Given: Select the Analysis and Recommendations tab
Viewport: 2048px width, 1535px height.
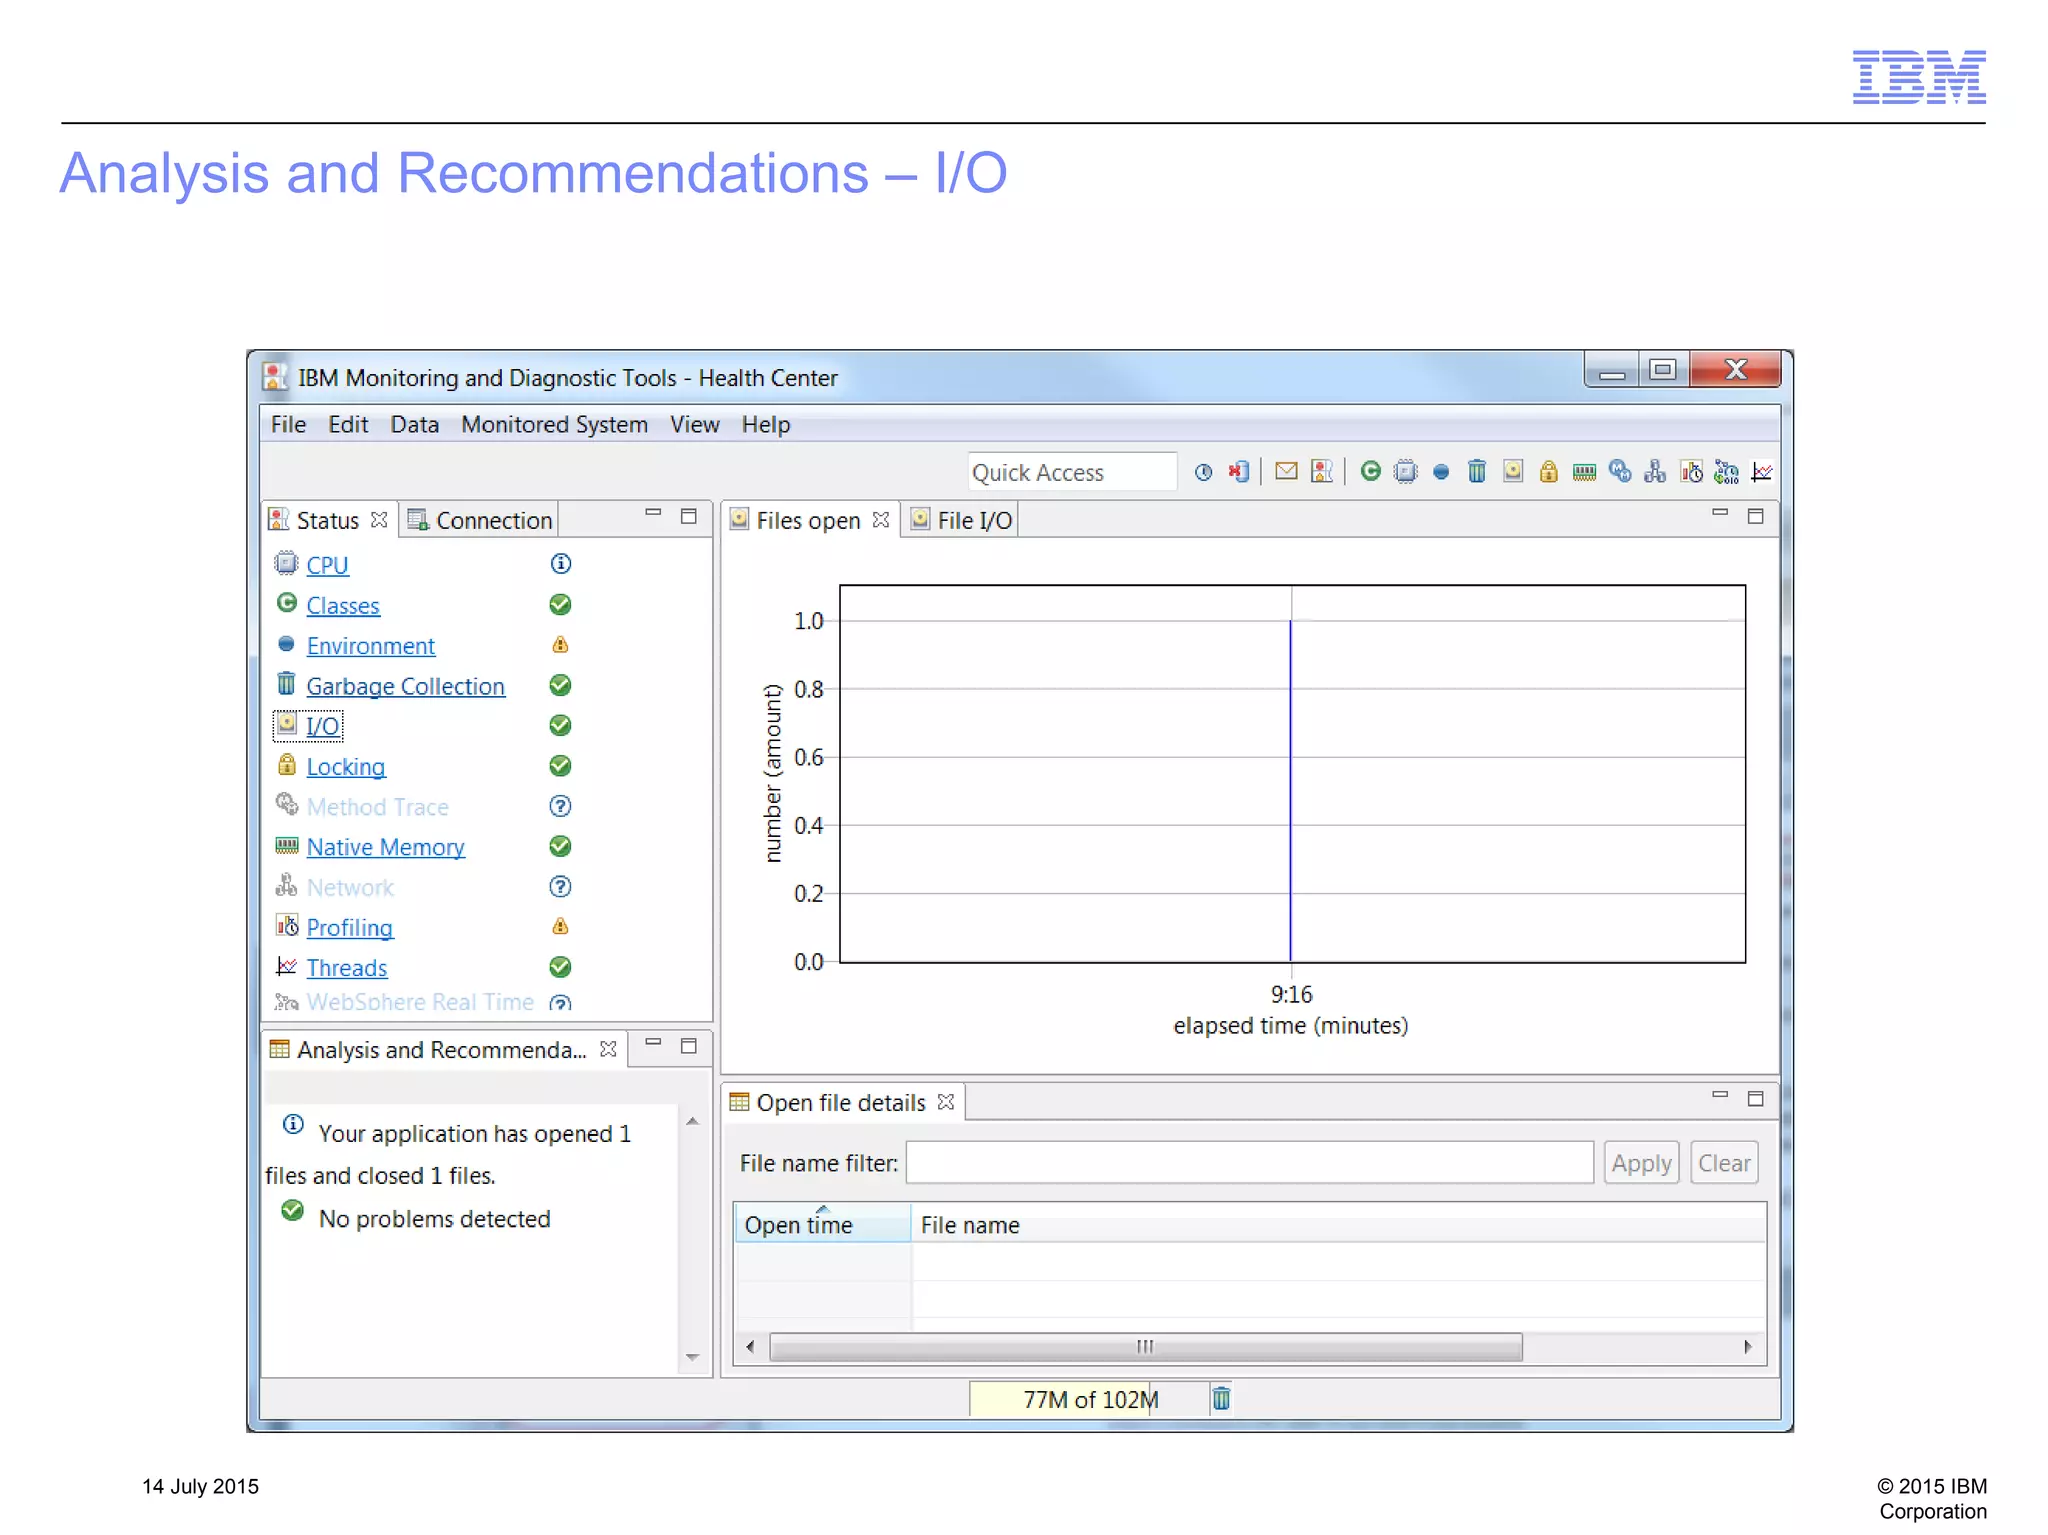Looking at the screenshot, I should point(441,1049).
